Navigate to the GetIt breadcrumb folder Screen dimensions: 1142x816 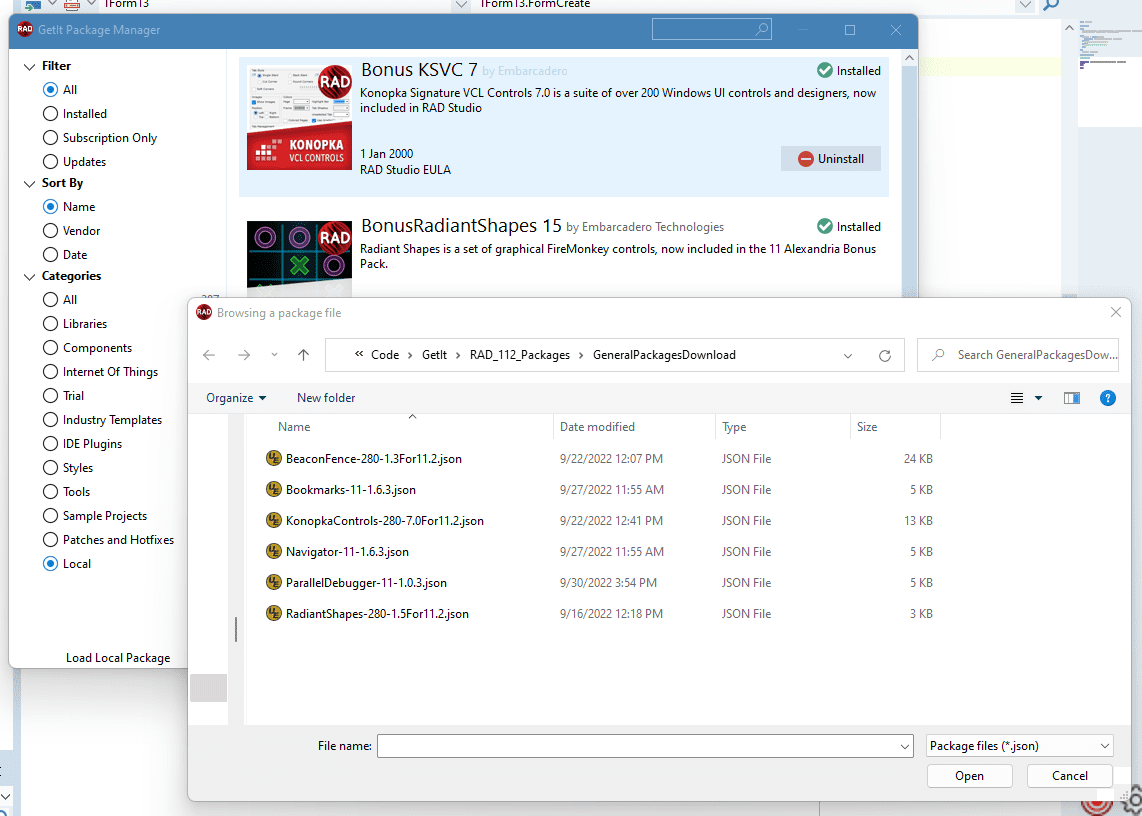[x=434, y=355]
